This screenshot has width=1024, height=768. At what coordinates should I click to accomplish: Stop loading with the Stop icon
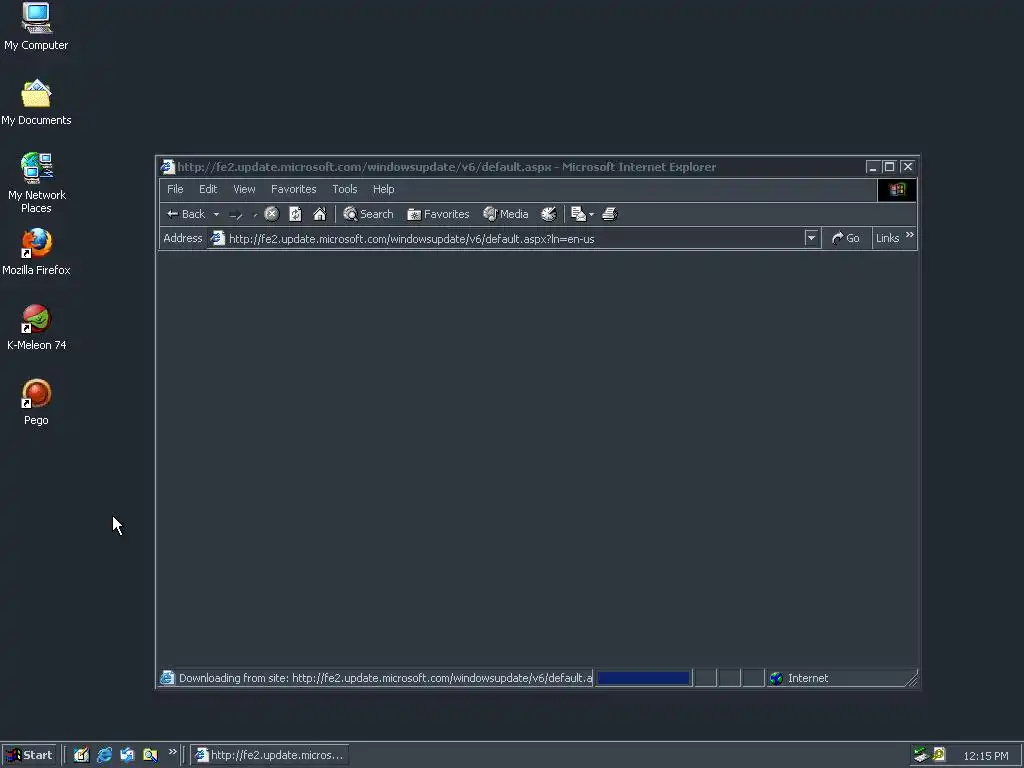click(x=272, y=214)
